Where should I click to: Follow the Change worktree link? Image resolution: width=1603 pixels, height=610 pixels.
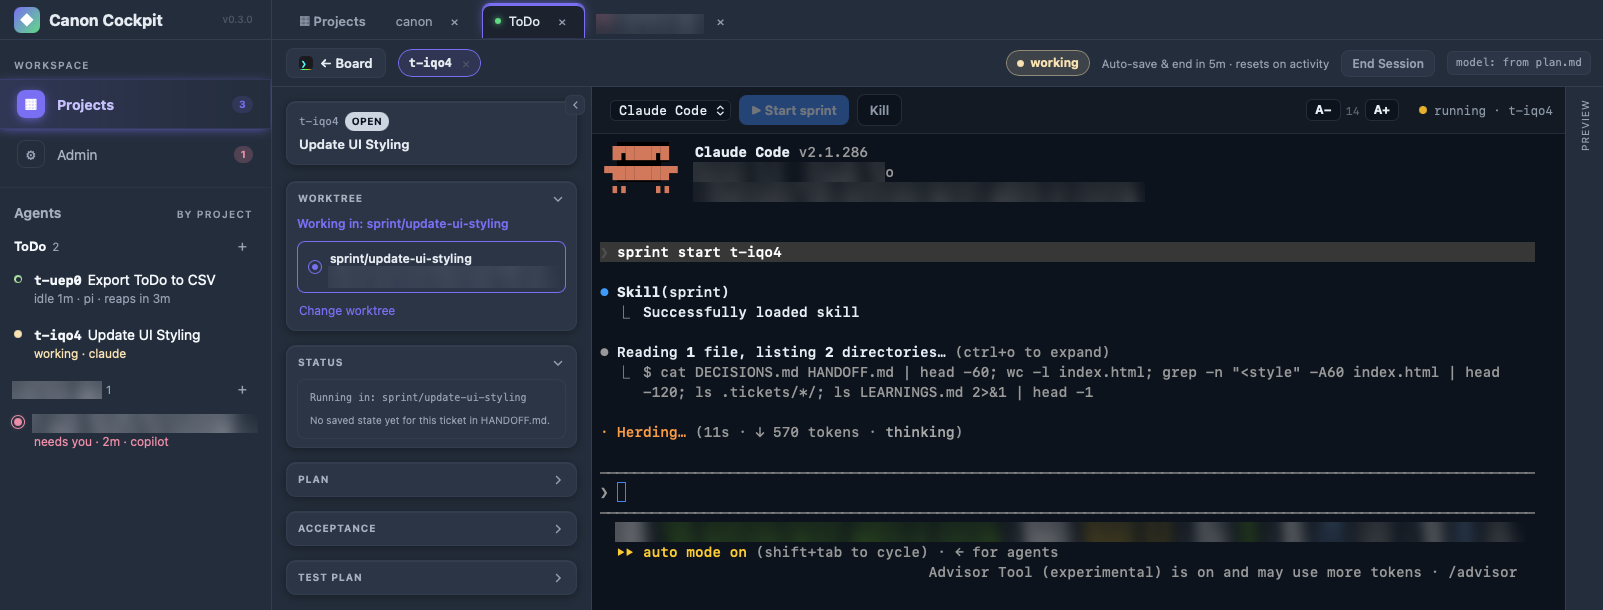pos(347,311)
